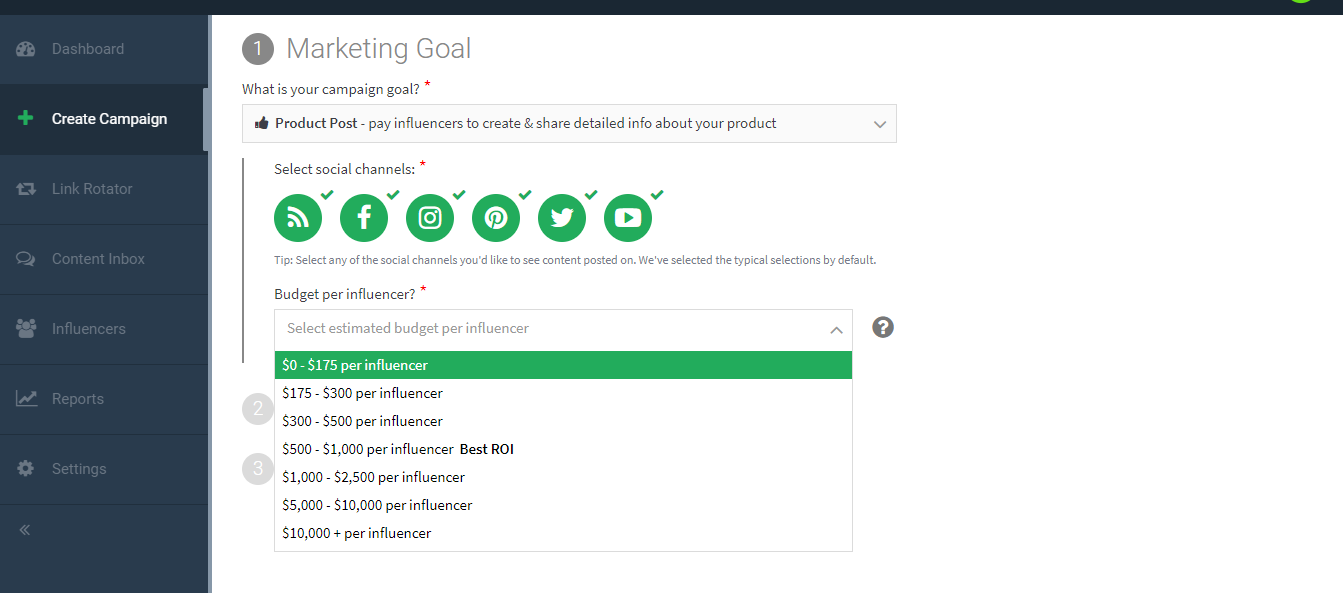Choose $10,000 + per influencer option
1343x593 pixels.
coord(357,533)
